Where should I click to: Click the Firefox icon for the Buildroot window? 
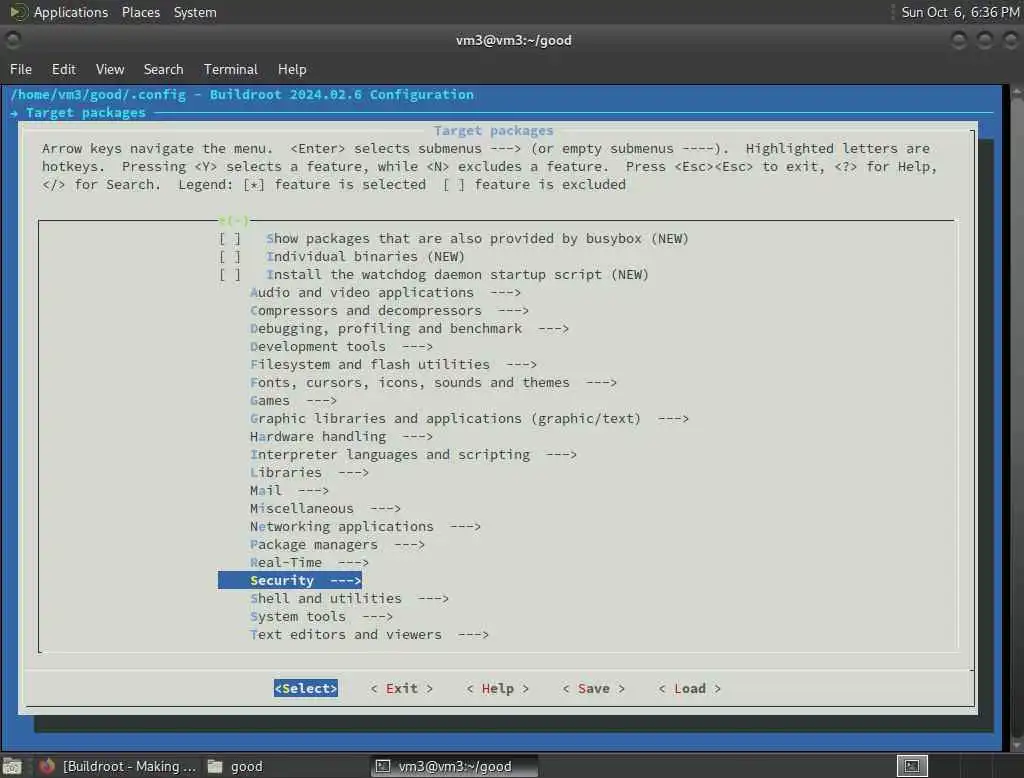tap(47, 766)
